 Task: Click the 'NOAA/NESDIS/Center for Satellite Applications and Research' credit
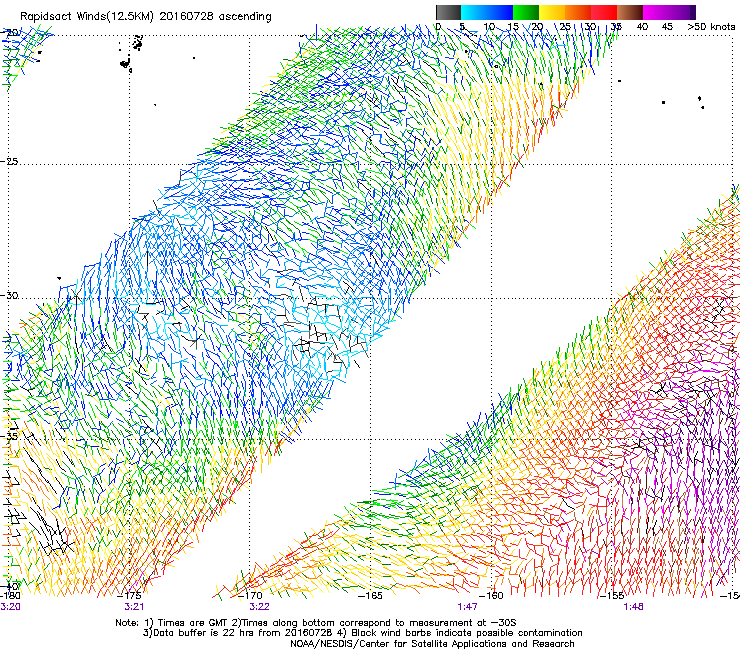(432, 644)
